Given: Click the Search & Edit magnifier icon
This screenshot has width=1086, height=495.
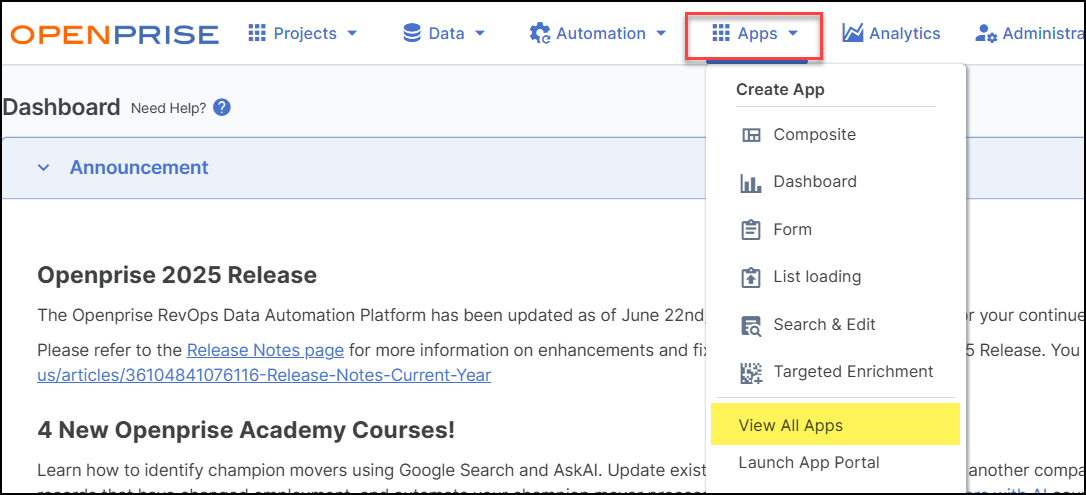Looking at the screenshot, I should point(751,325).
